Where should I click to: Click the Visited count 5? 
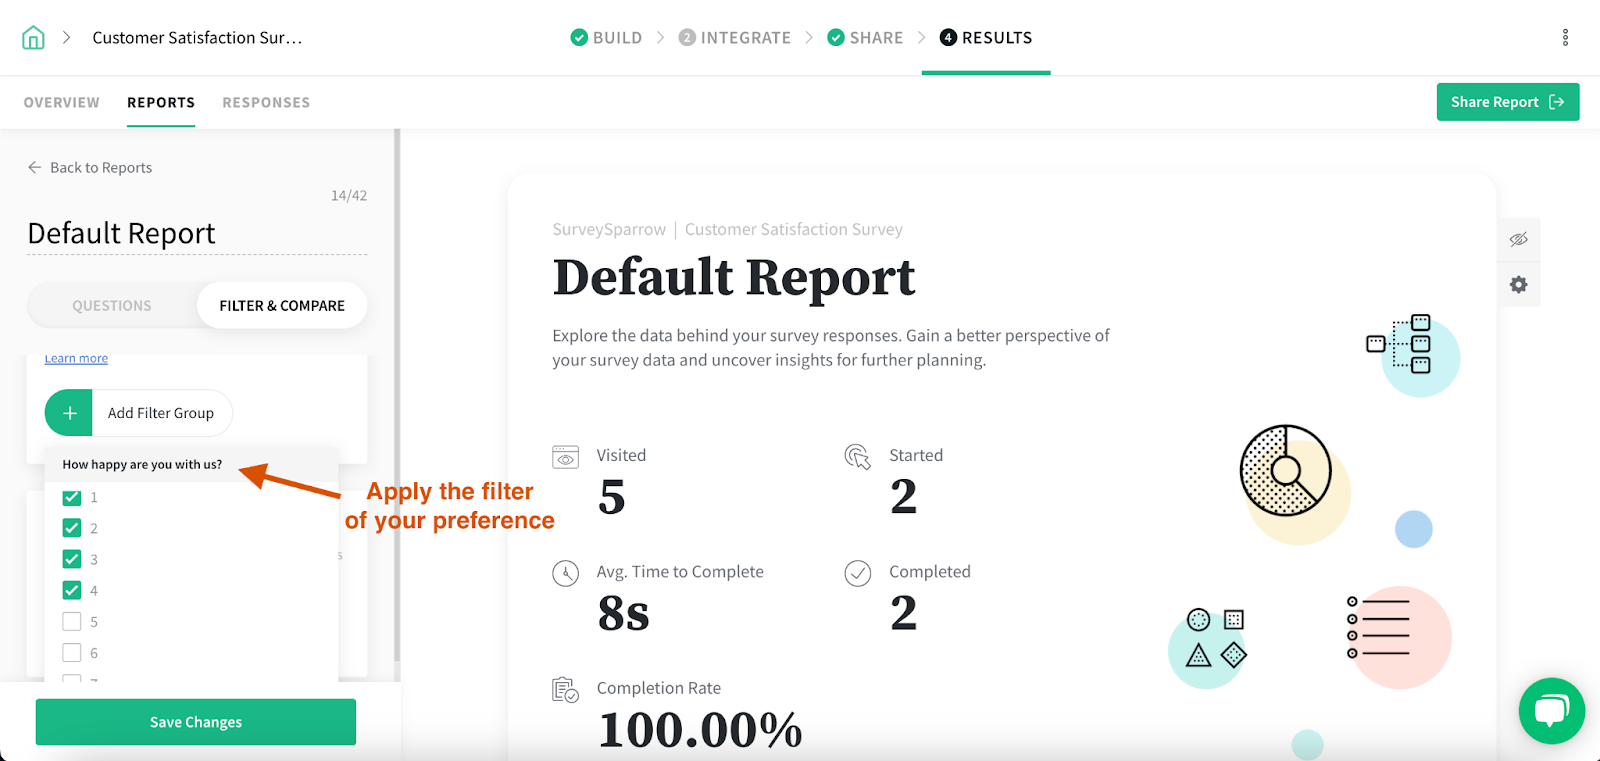pos(612,497)
